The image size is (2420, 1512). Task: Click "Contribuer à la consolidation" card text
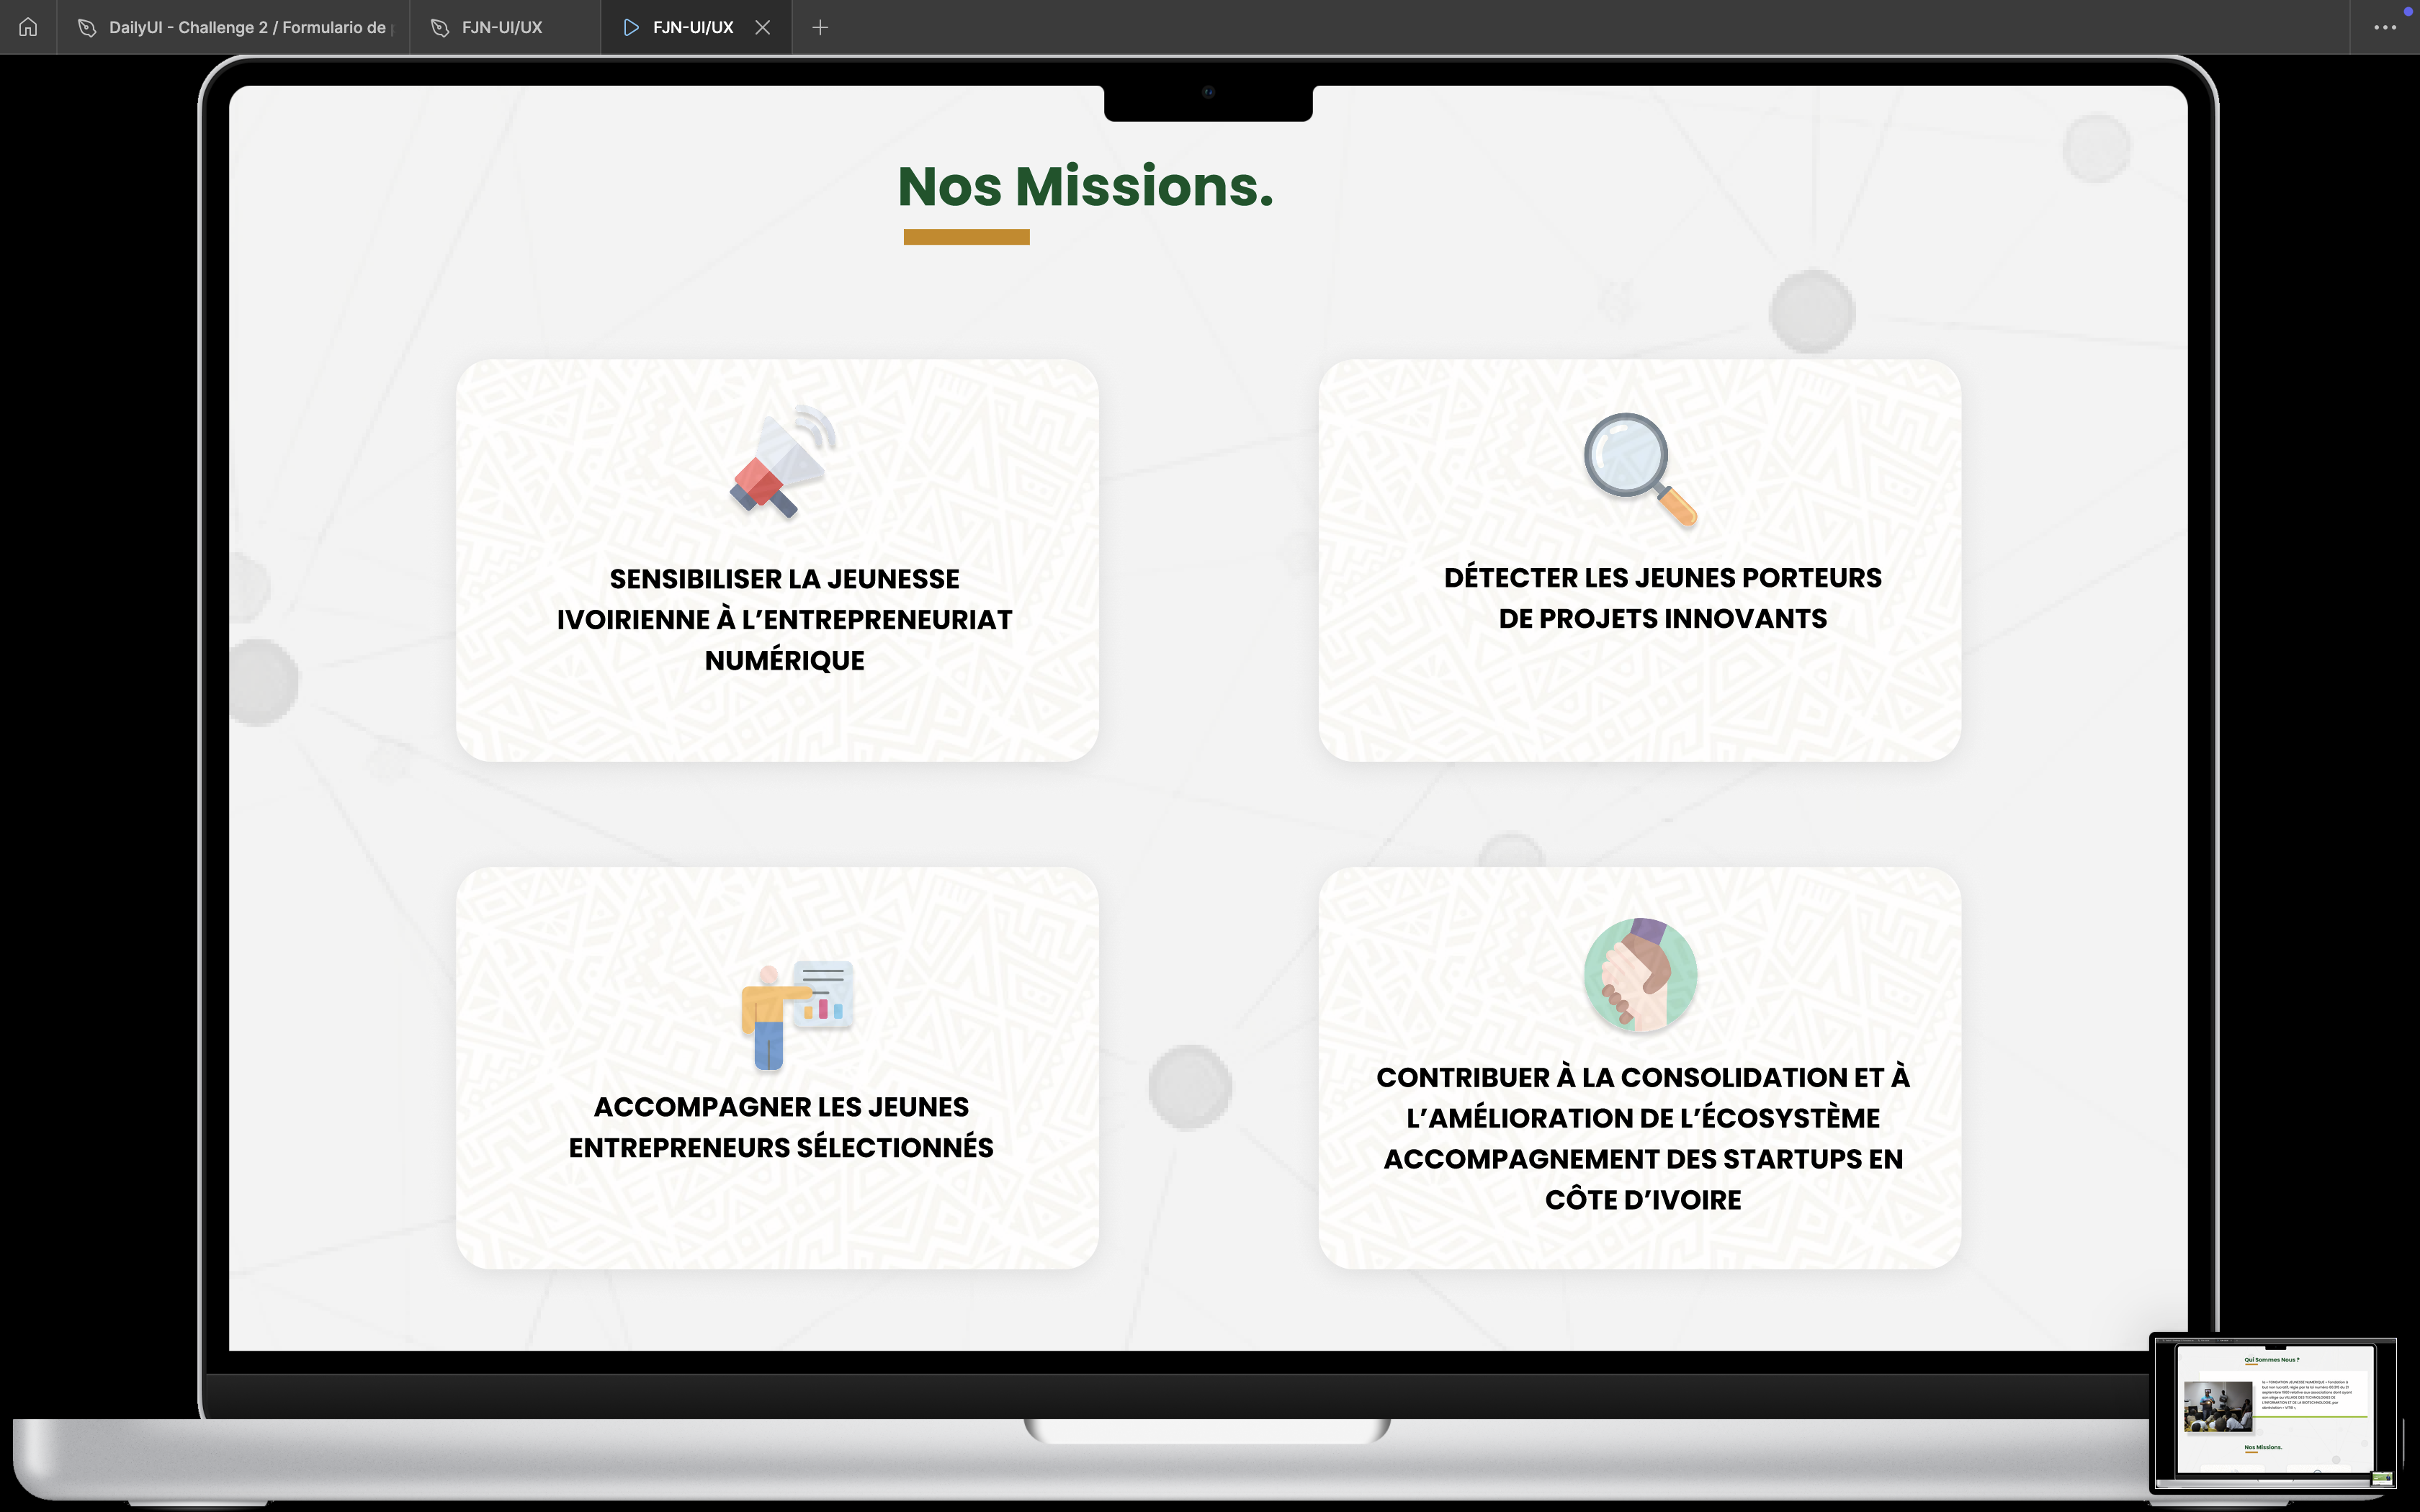(x=1643, y=1138)
